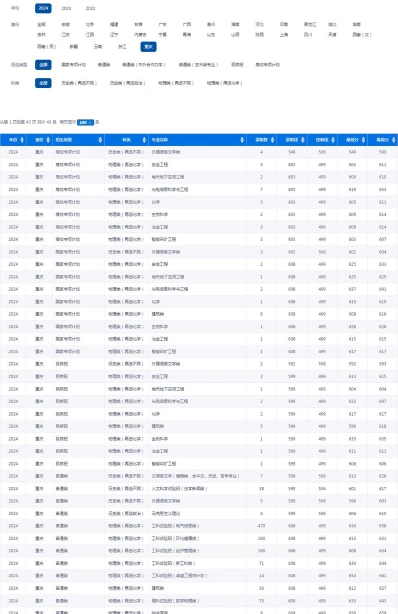The height and width of the screenshot is (614, 398).
Task: Choose 全部 in the province filter row
Action: pos(42,24)
